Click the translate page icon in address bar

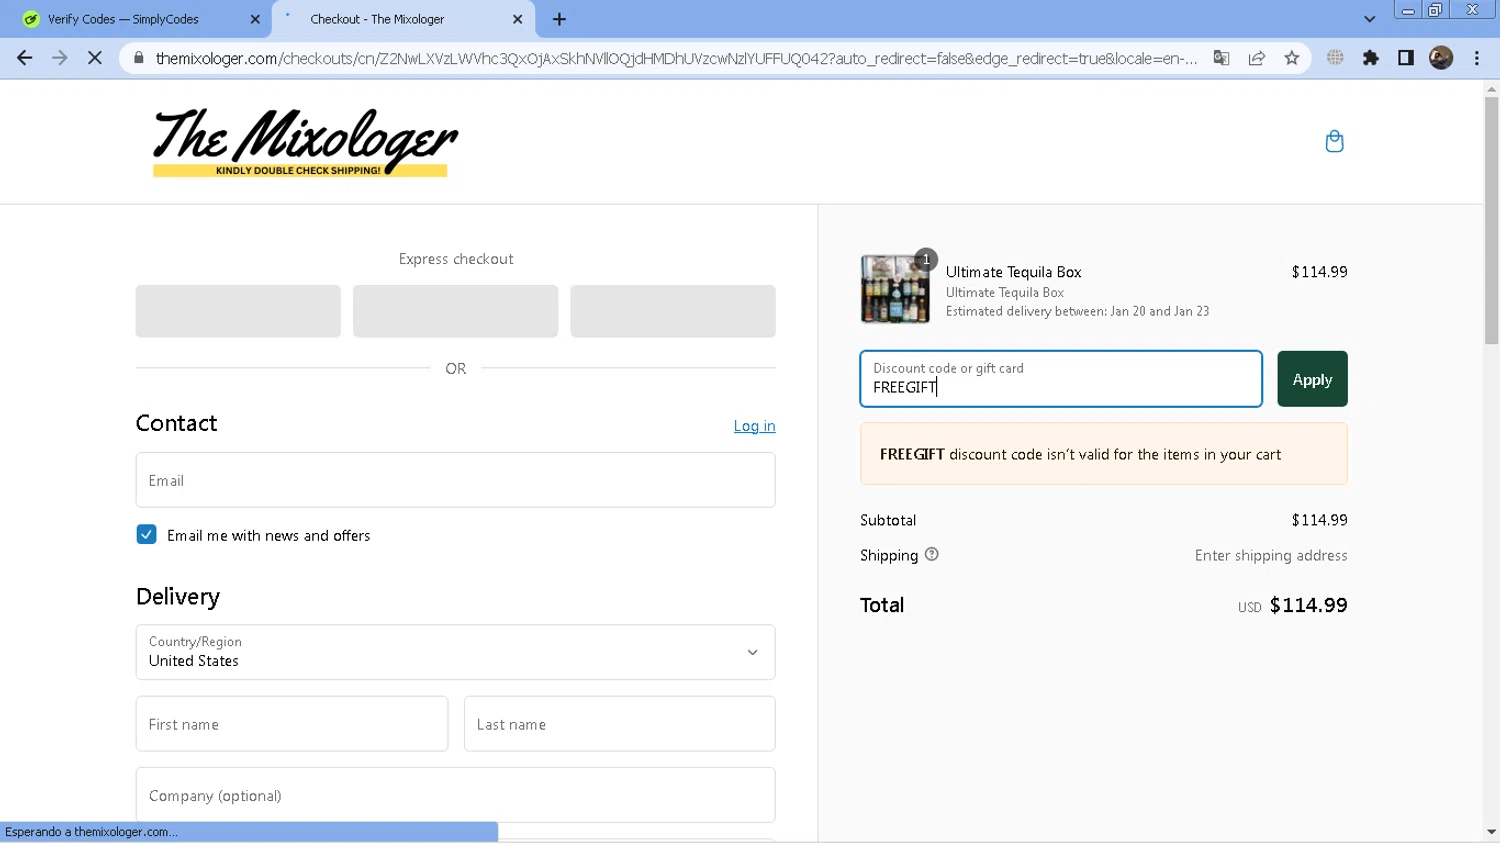(x=1221, y=58)
